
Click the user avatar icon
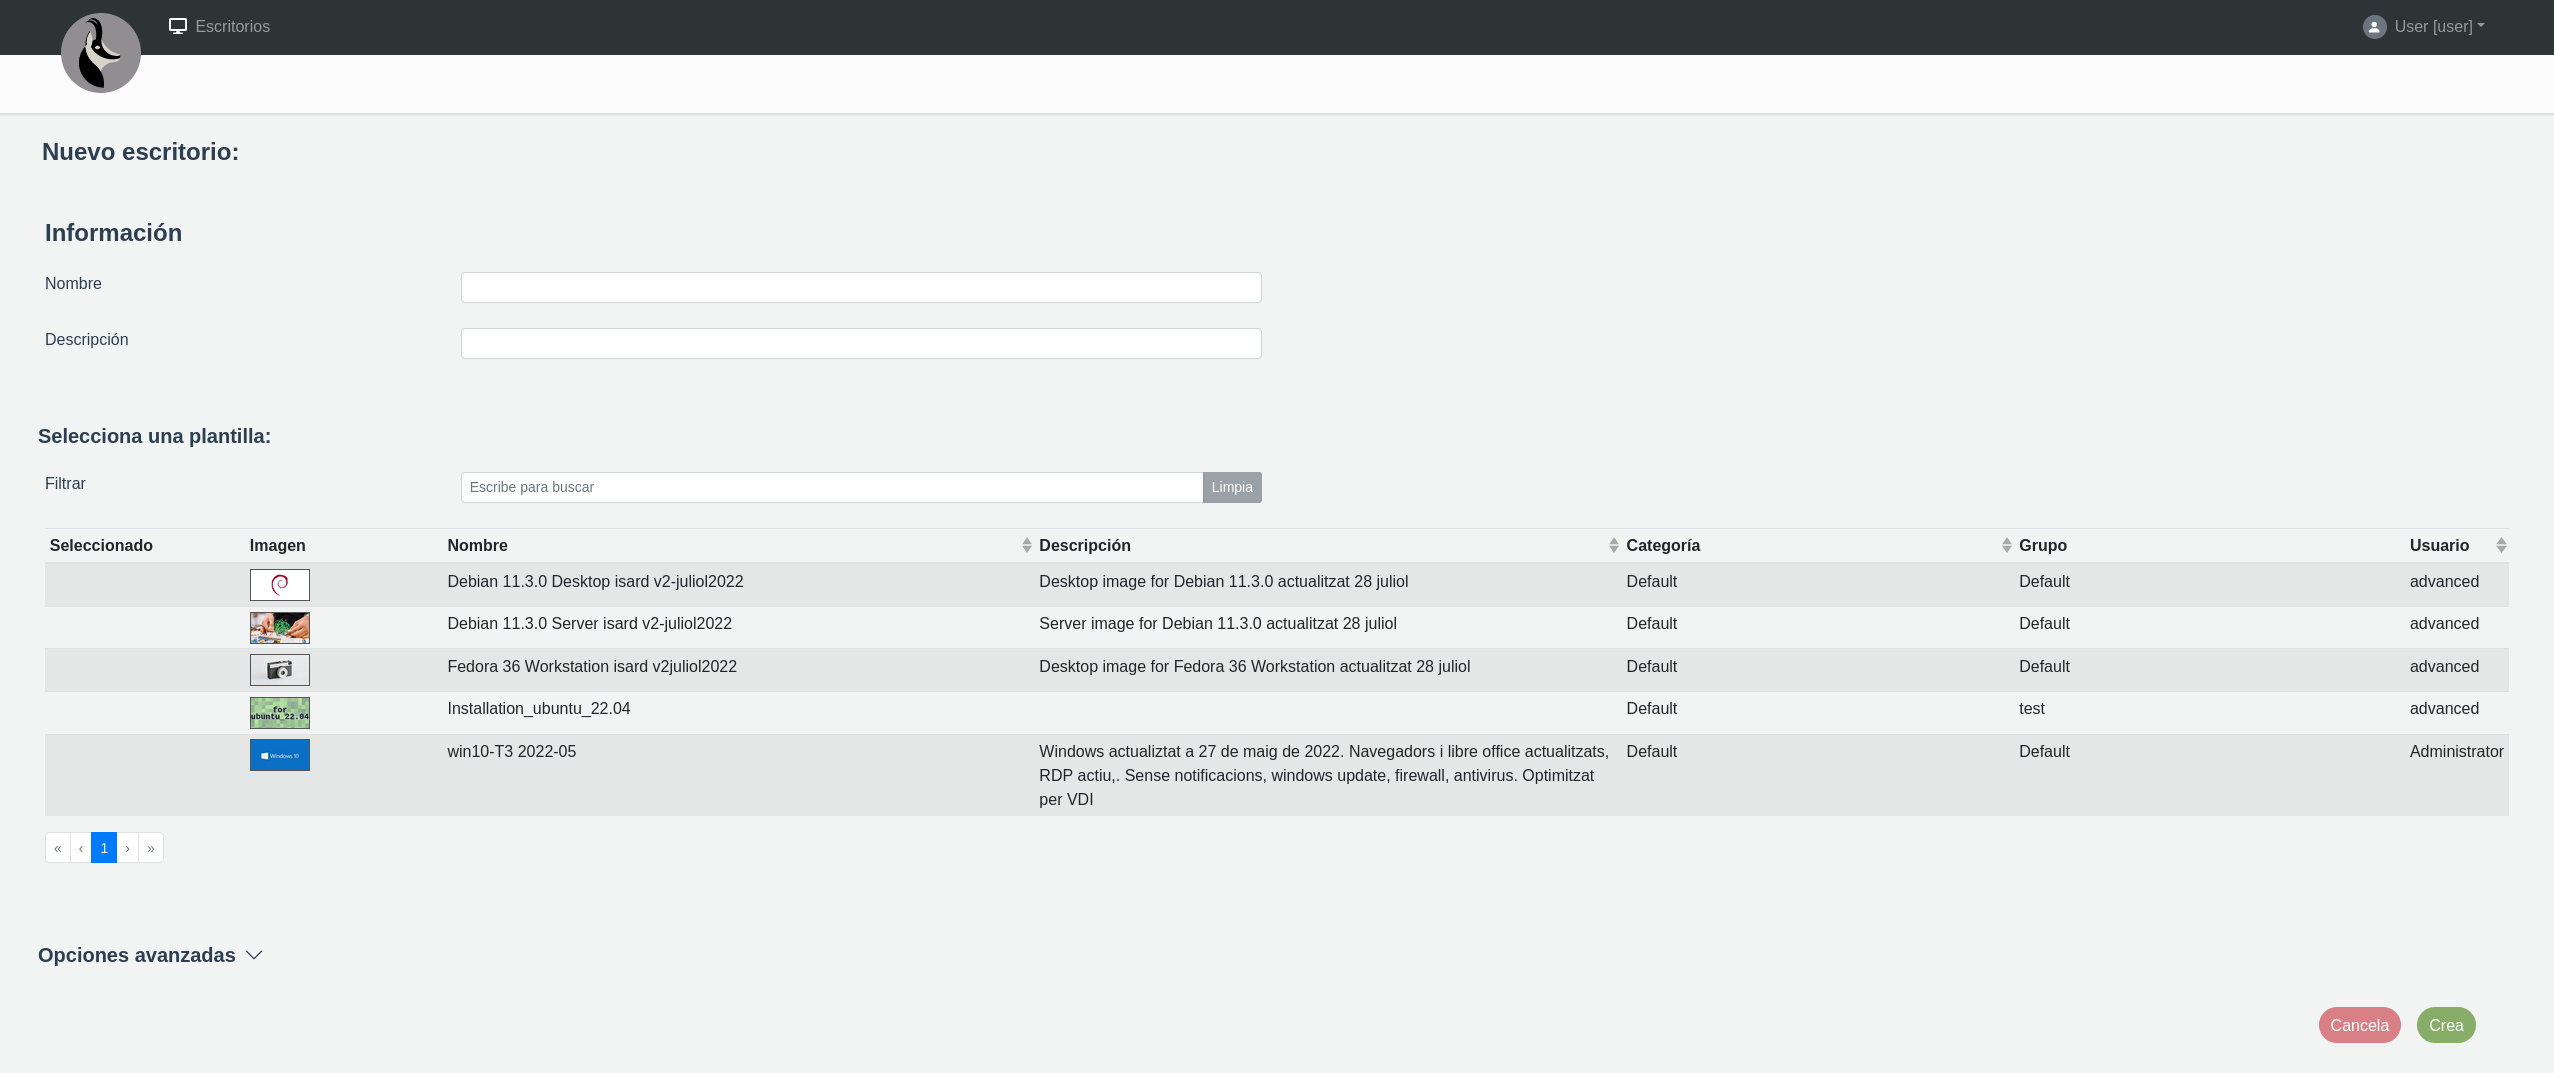click(x=2374, y=27)
